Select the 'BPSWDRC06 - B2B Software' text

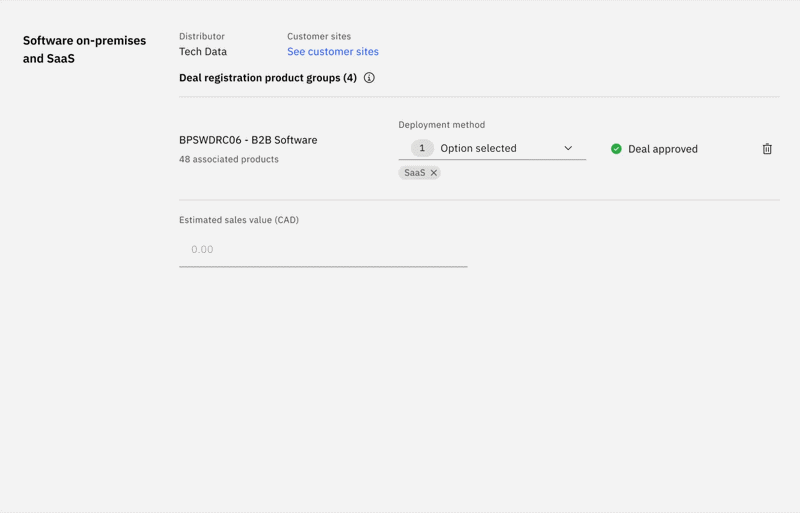248,140
